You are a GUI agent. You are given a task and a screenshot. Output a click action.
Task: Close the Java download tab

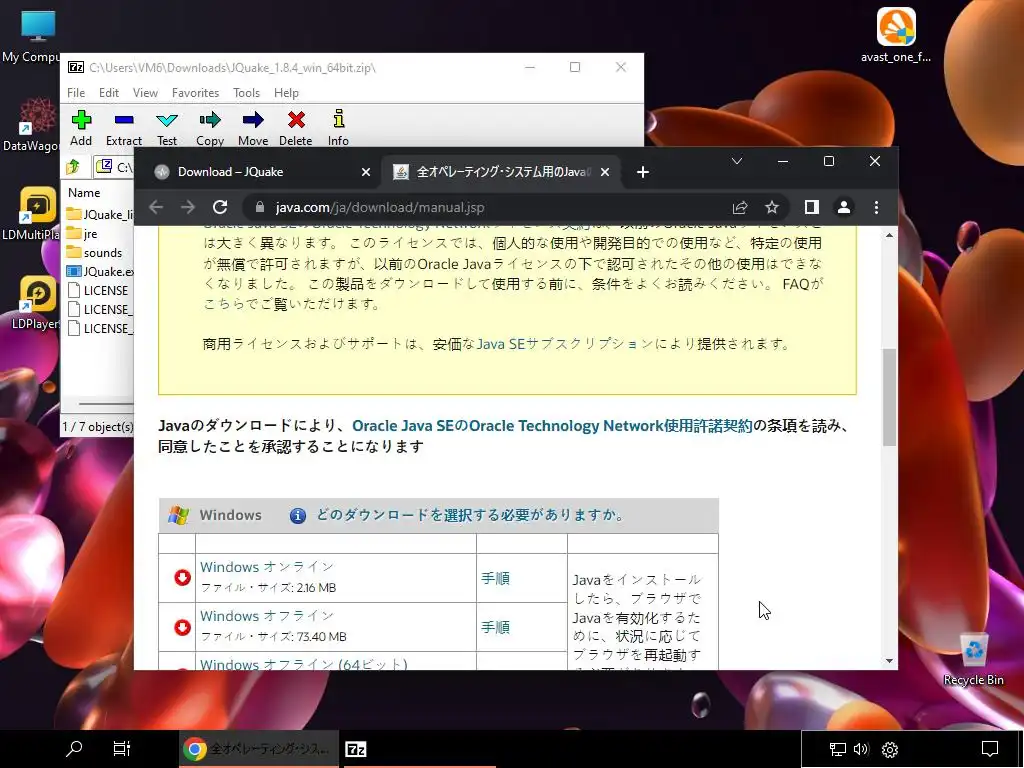coord(605,172)
